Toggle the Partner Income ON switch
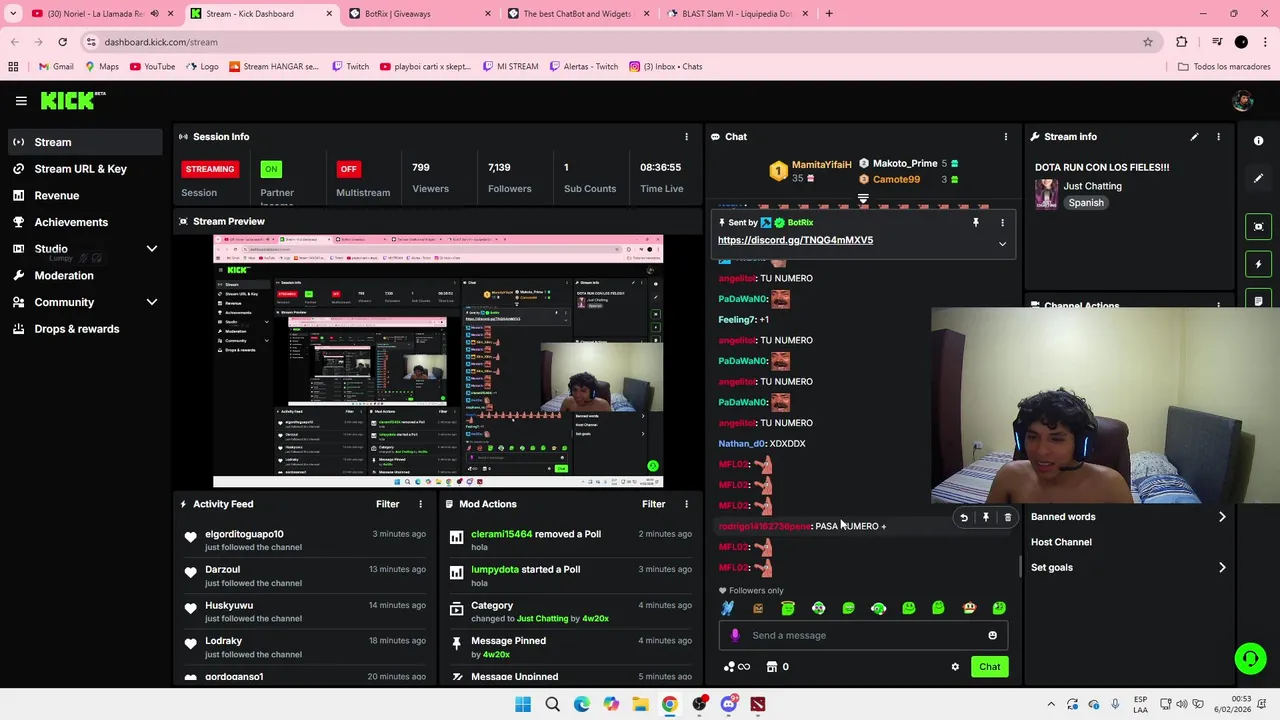 point(271,169)
